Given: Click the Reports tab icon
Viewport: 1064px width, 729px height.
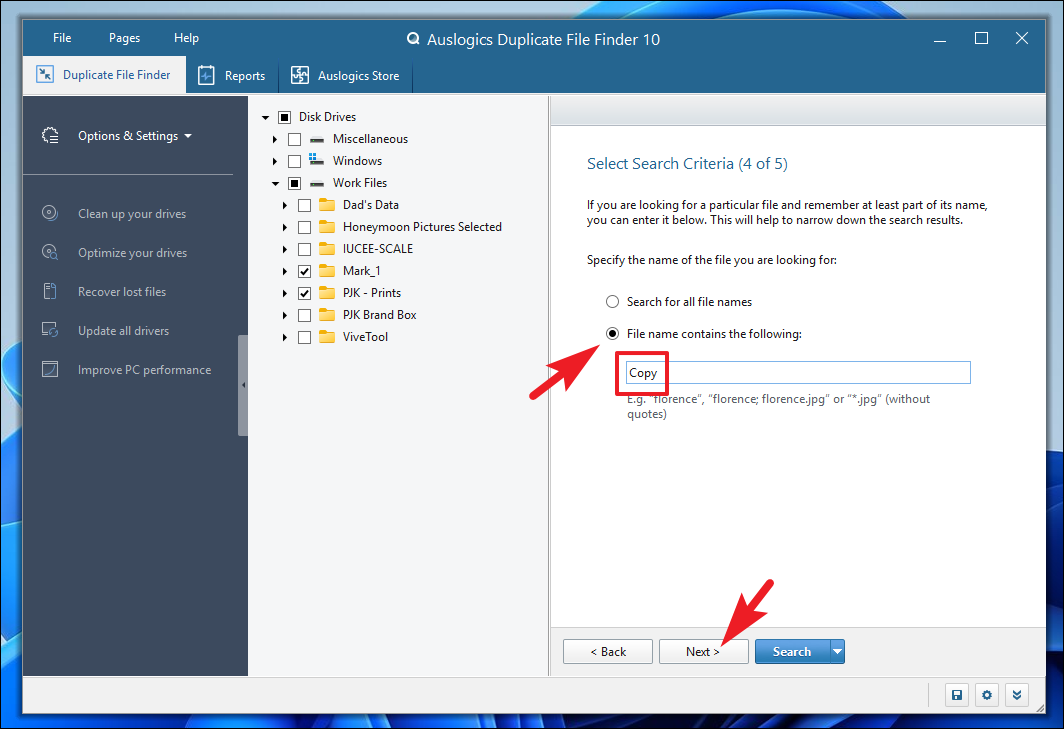Looking at the screenshot, I should coord(206,75).
